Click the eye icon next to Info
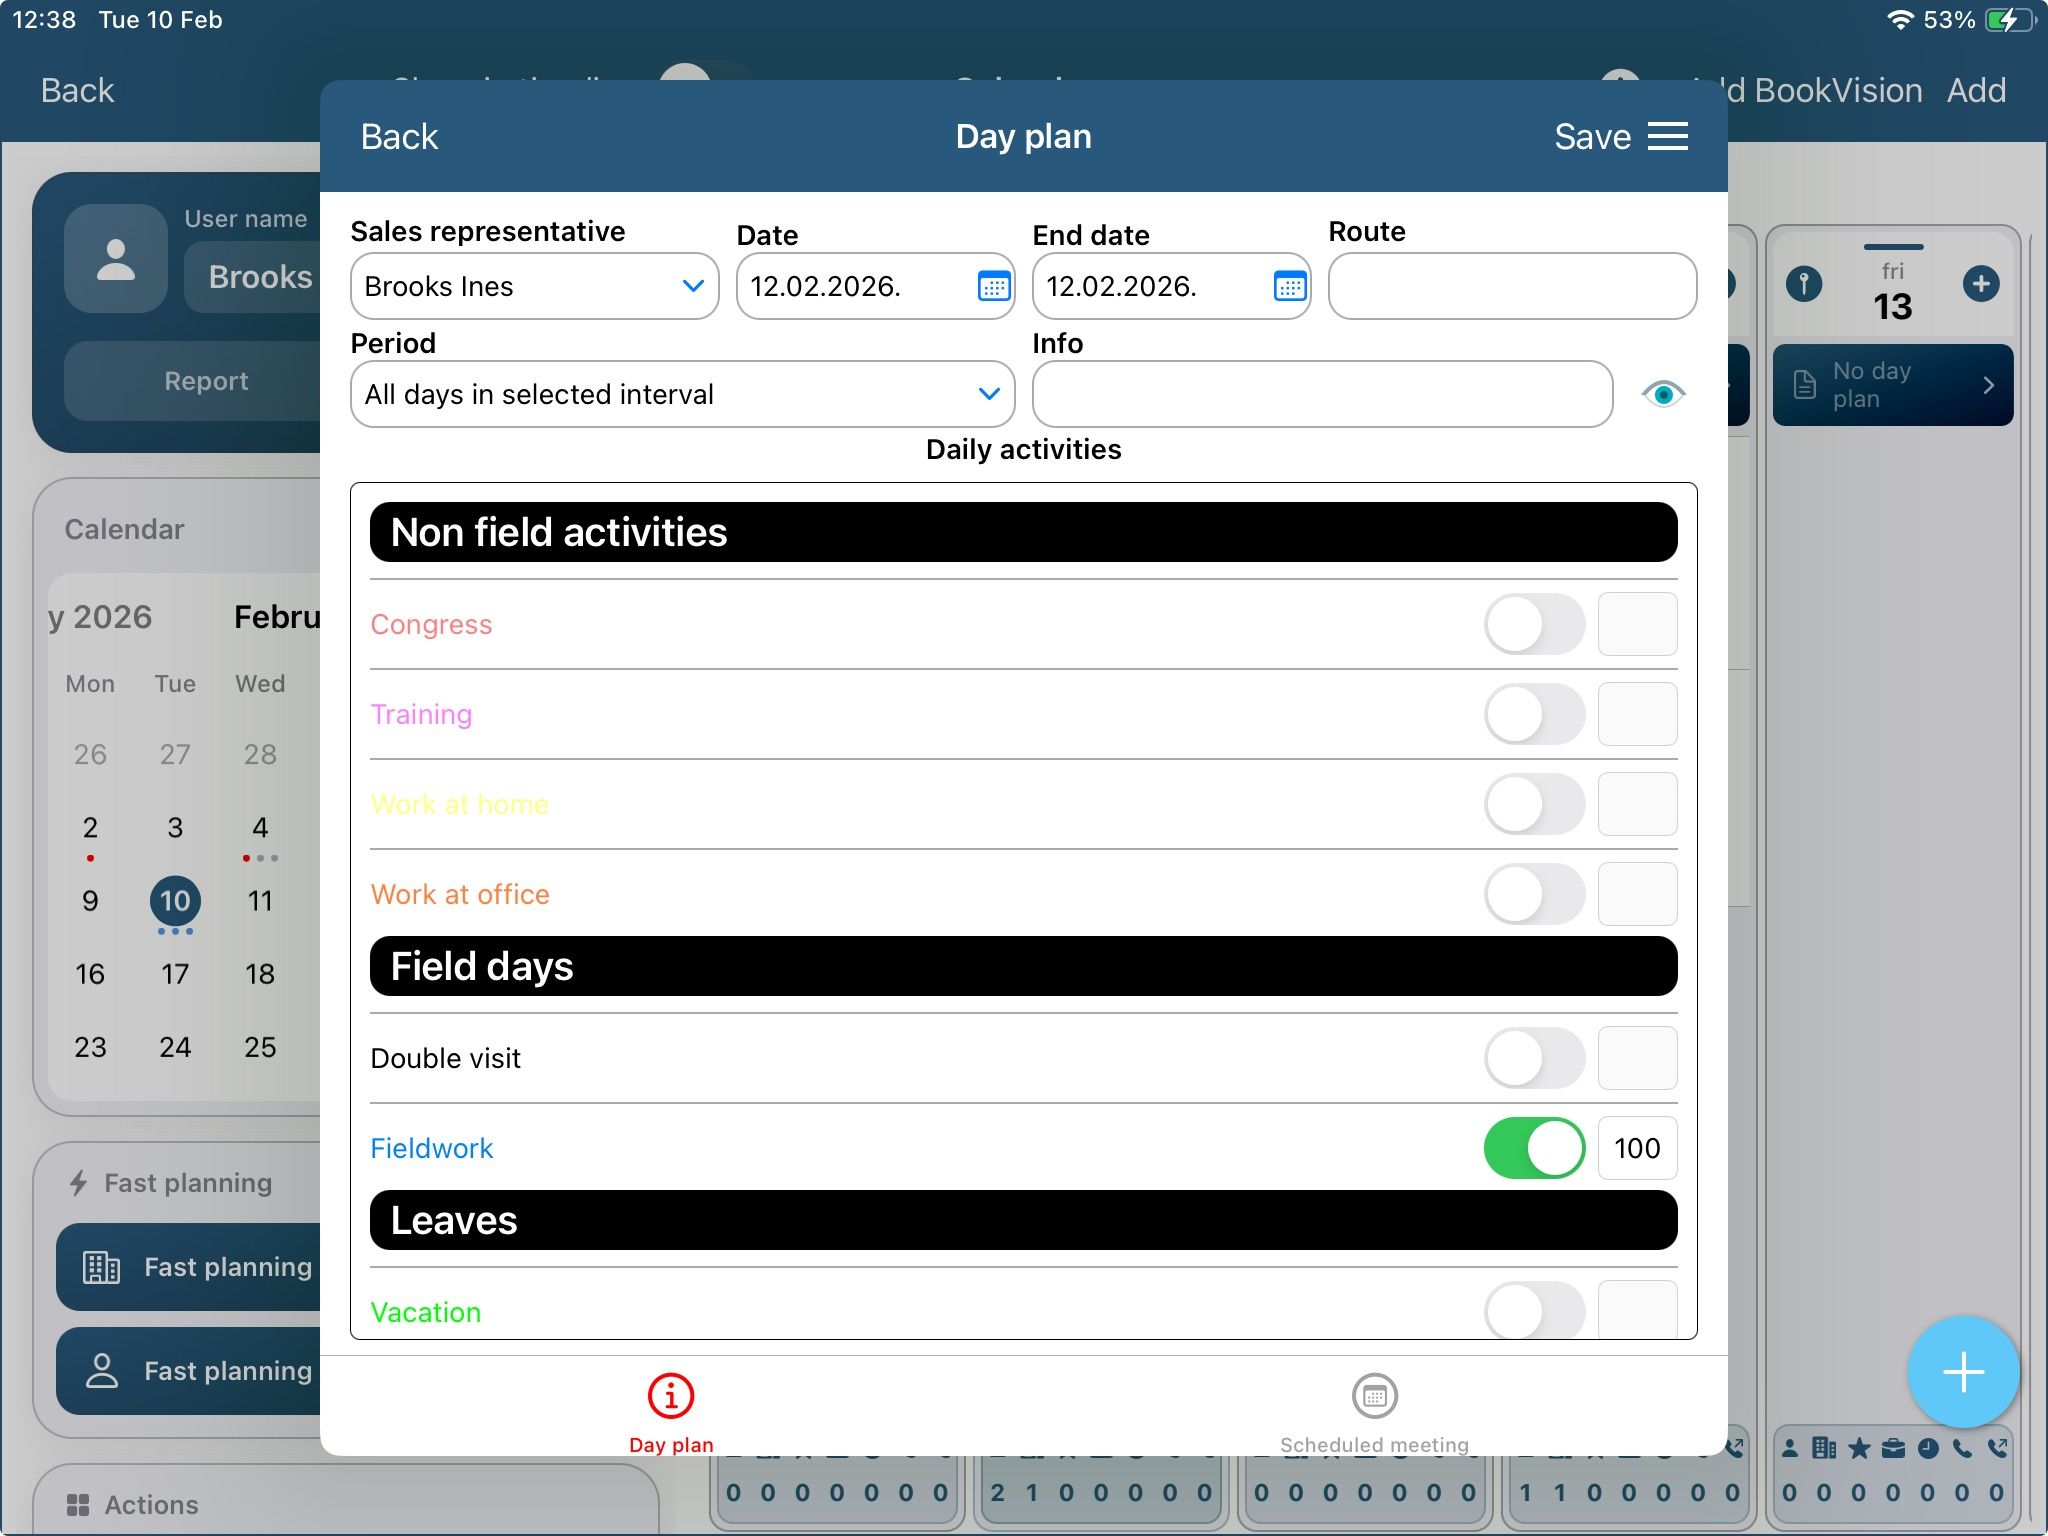Viewport: 2048px width, 1536px height. (x=1663, y=394)
